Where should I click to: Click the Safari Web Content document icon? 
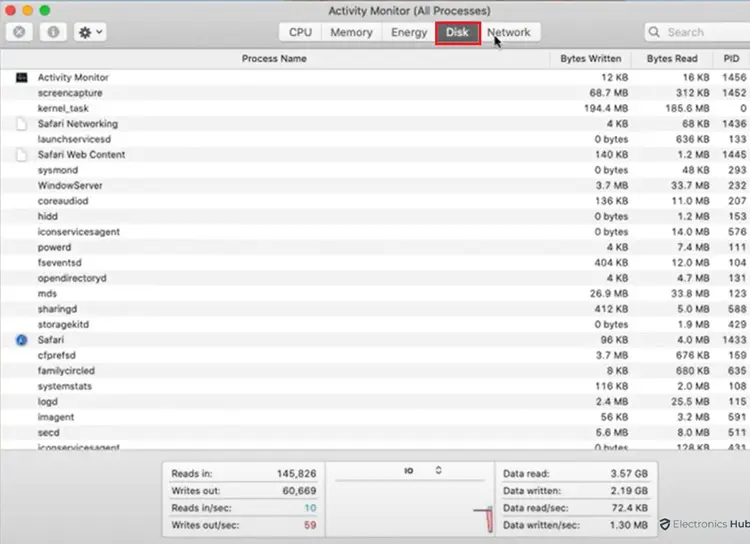pyautogui.click(x=22, y=155)
